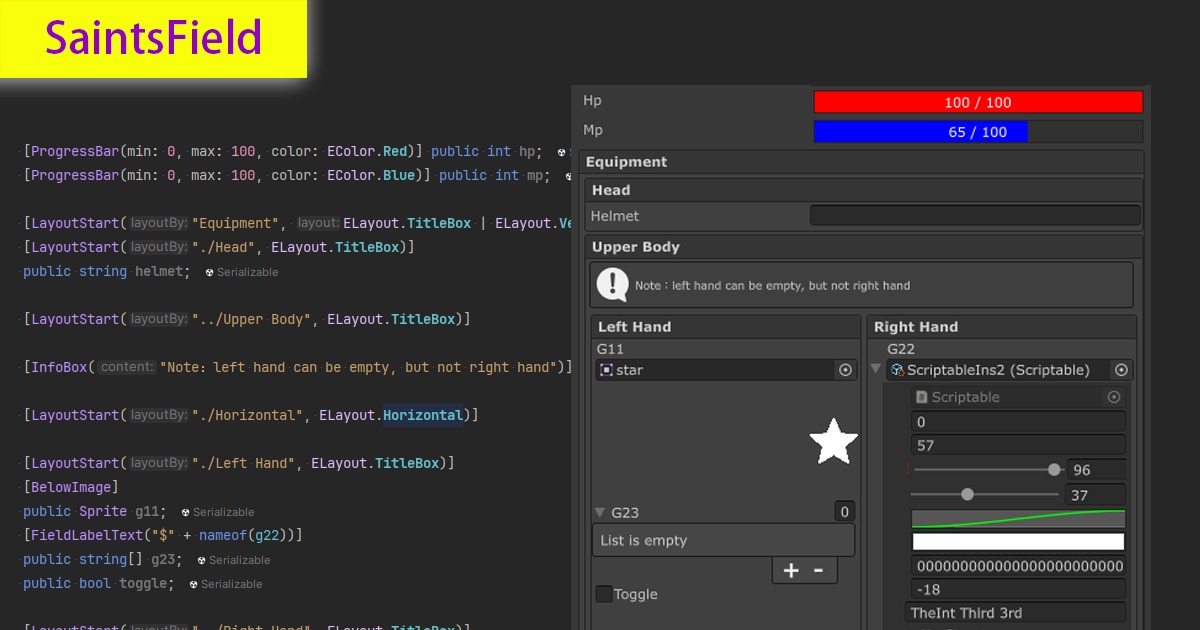Open the picker on the greyed Scriptable field
The width and height of the screenshot is (1200, 630).
pyautogui.click(x=1114, y=397)
